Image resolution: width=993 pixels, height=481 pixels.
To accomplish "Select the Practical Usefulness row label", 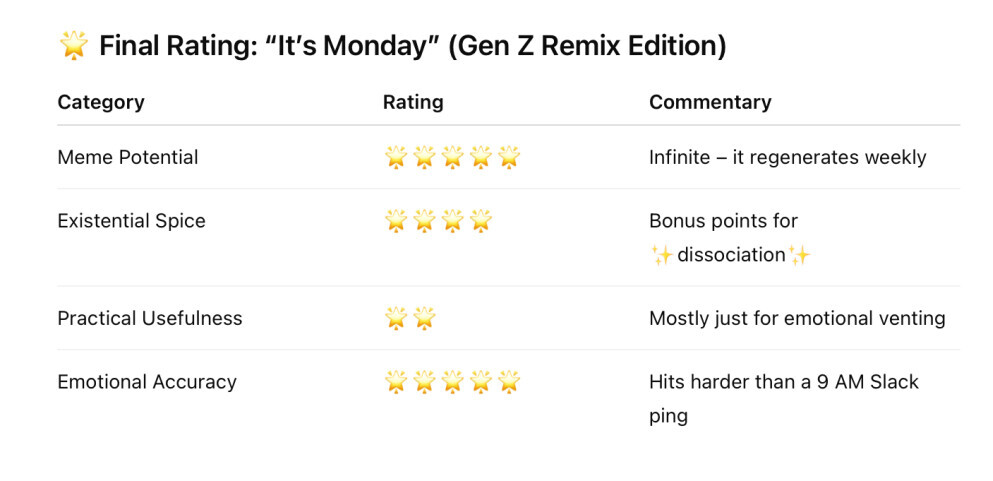I will pos(150,318).
